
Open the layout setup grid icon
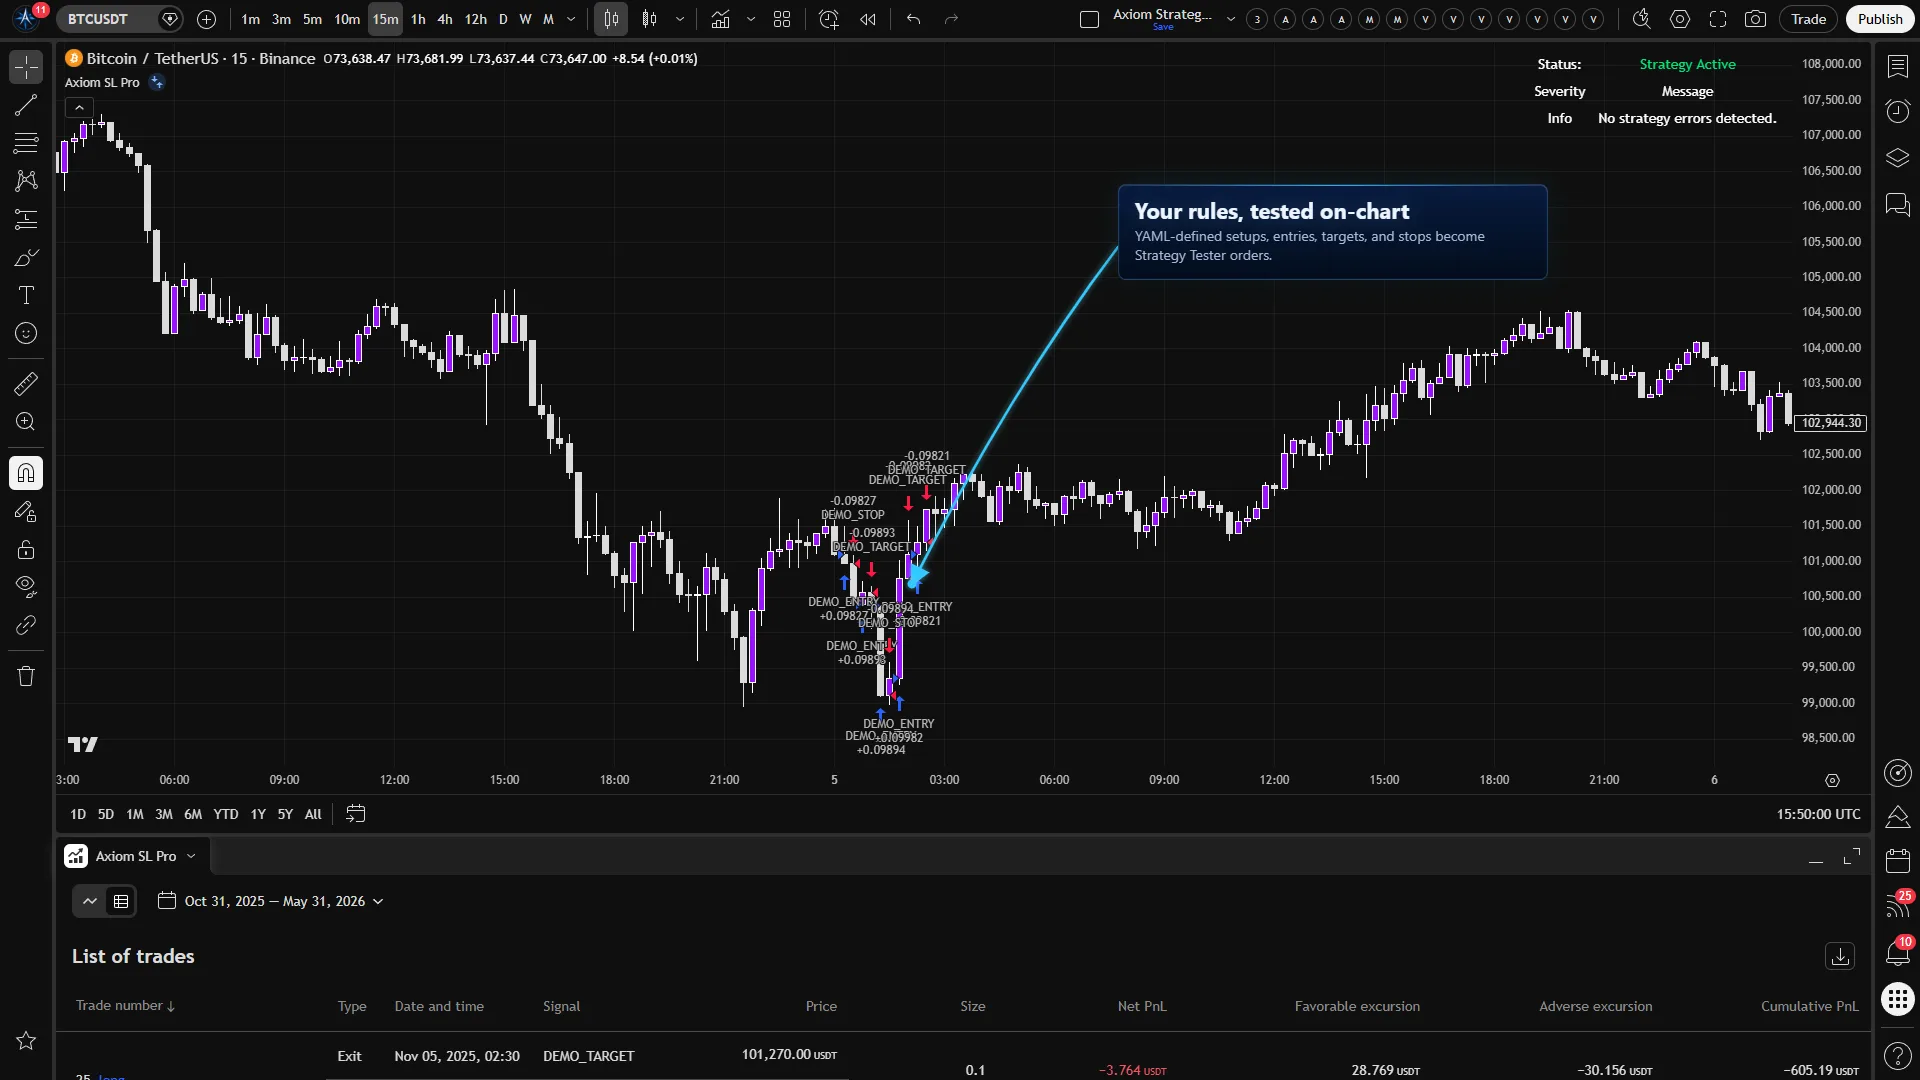[x=782, y=19]
